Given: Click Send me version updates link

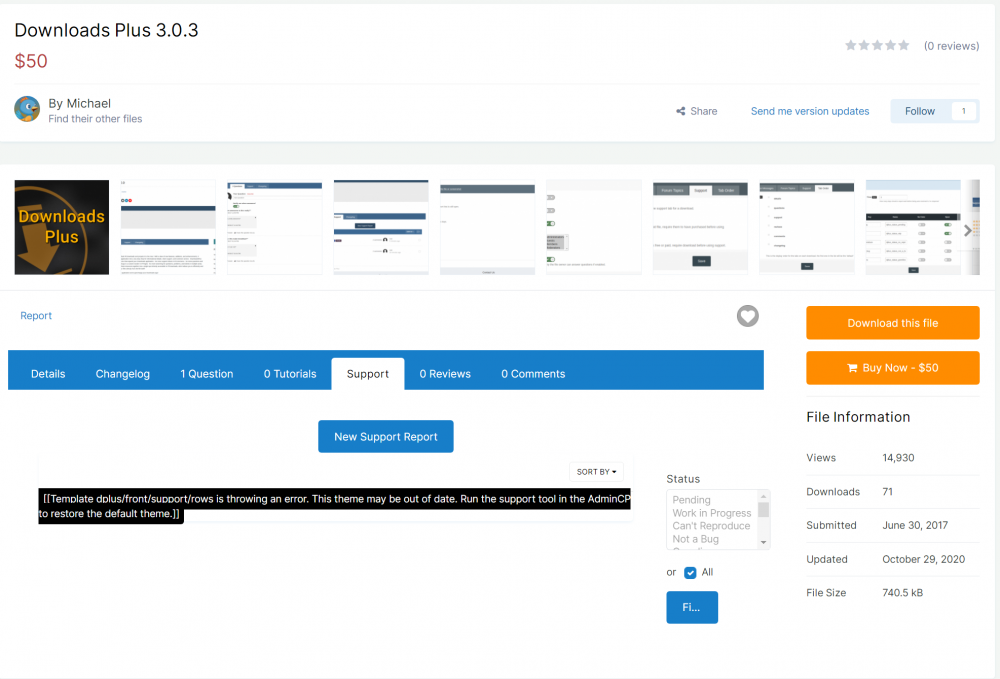Looking at the screenshot, I should click(810, 111).
